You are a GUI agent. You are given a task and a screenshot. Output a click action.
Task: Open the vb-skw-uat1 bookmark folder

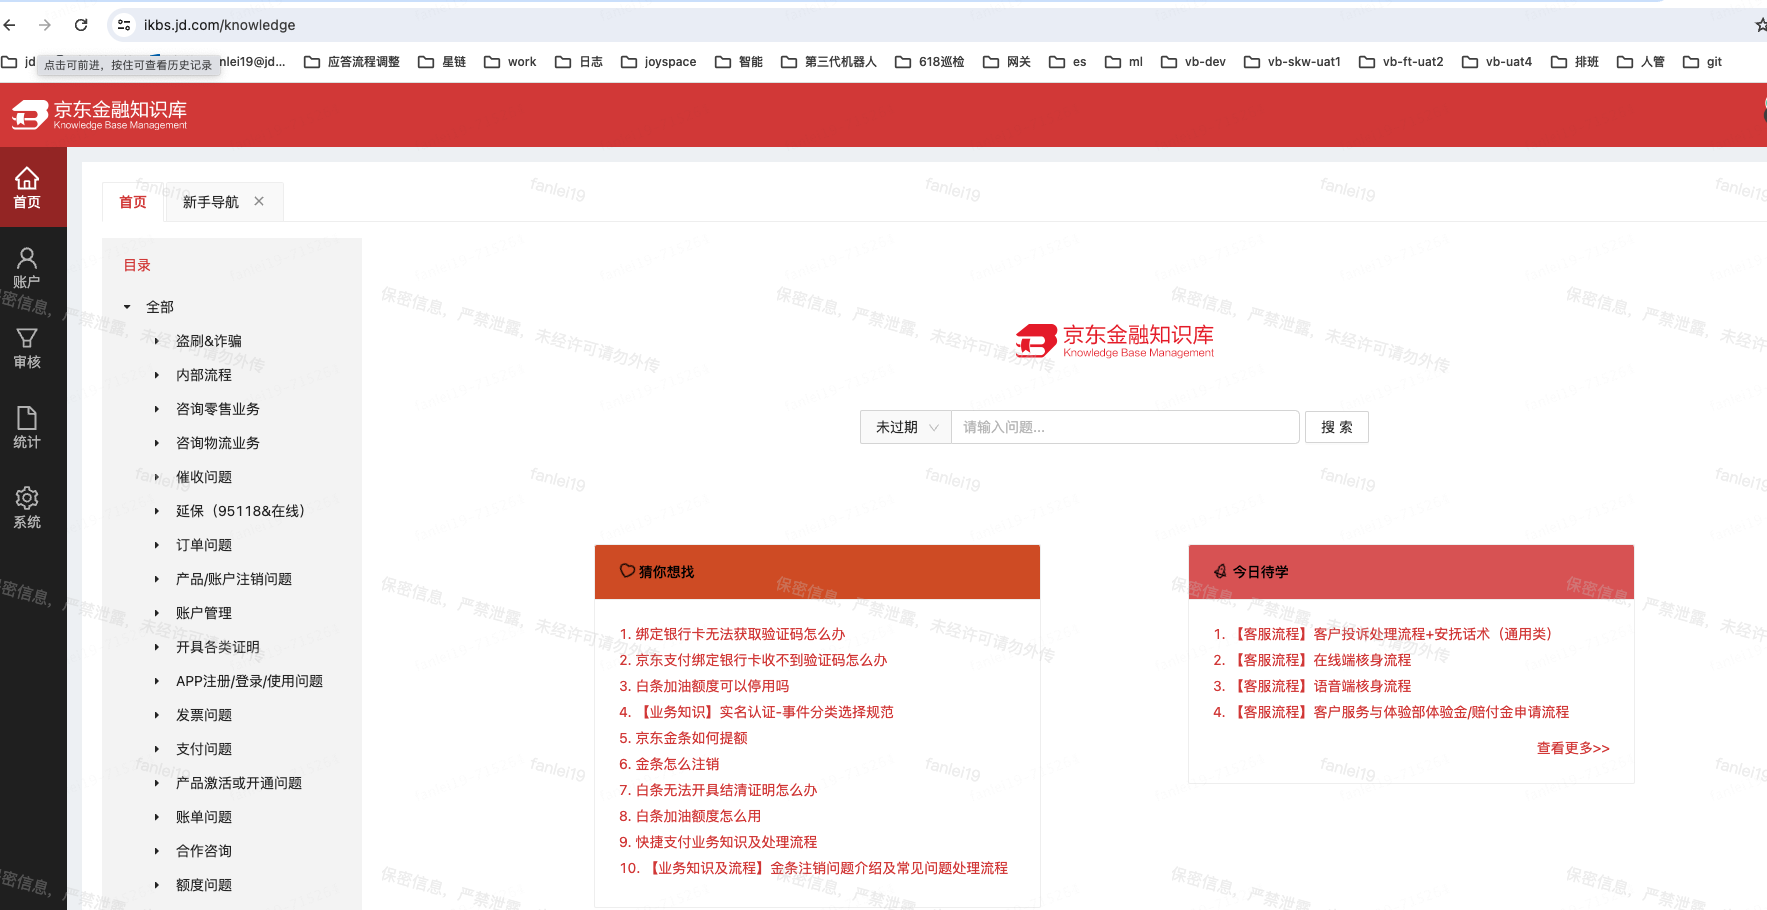[x=1293, y=62]
